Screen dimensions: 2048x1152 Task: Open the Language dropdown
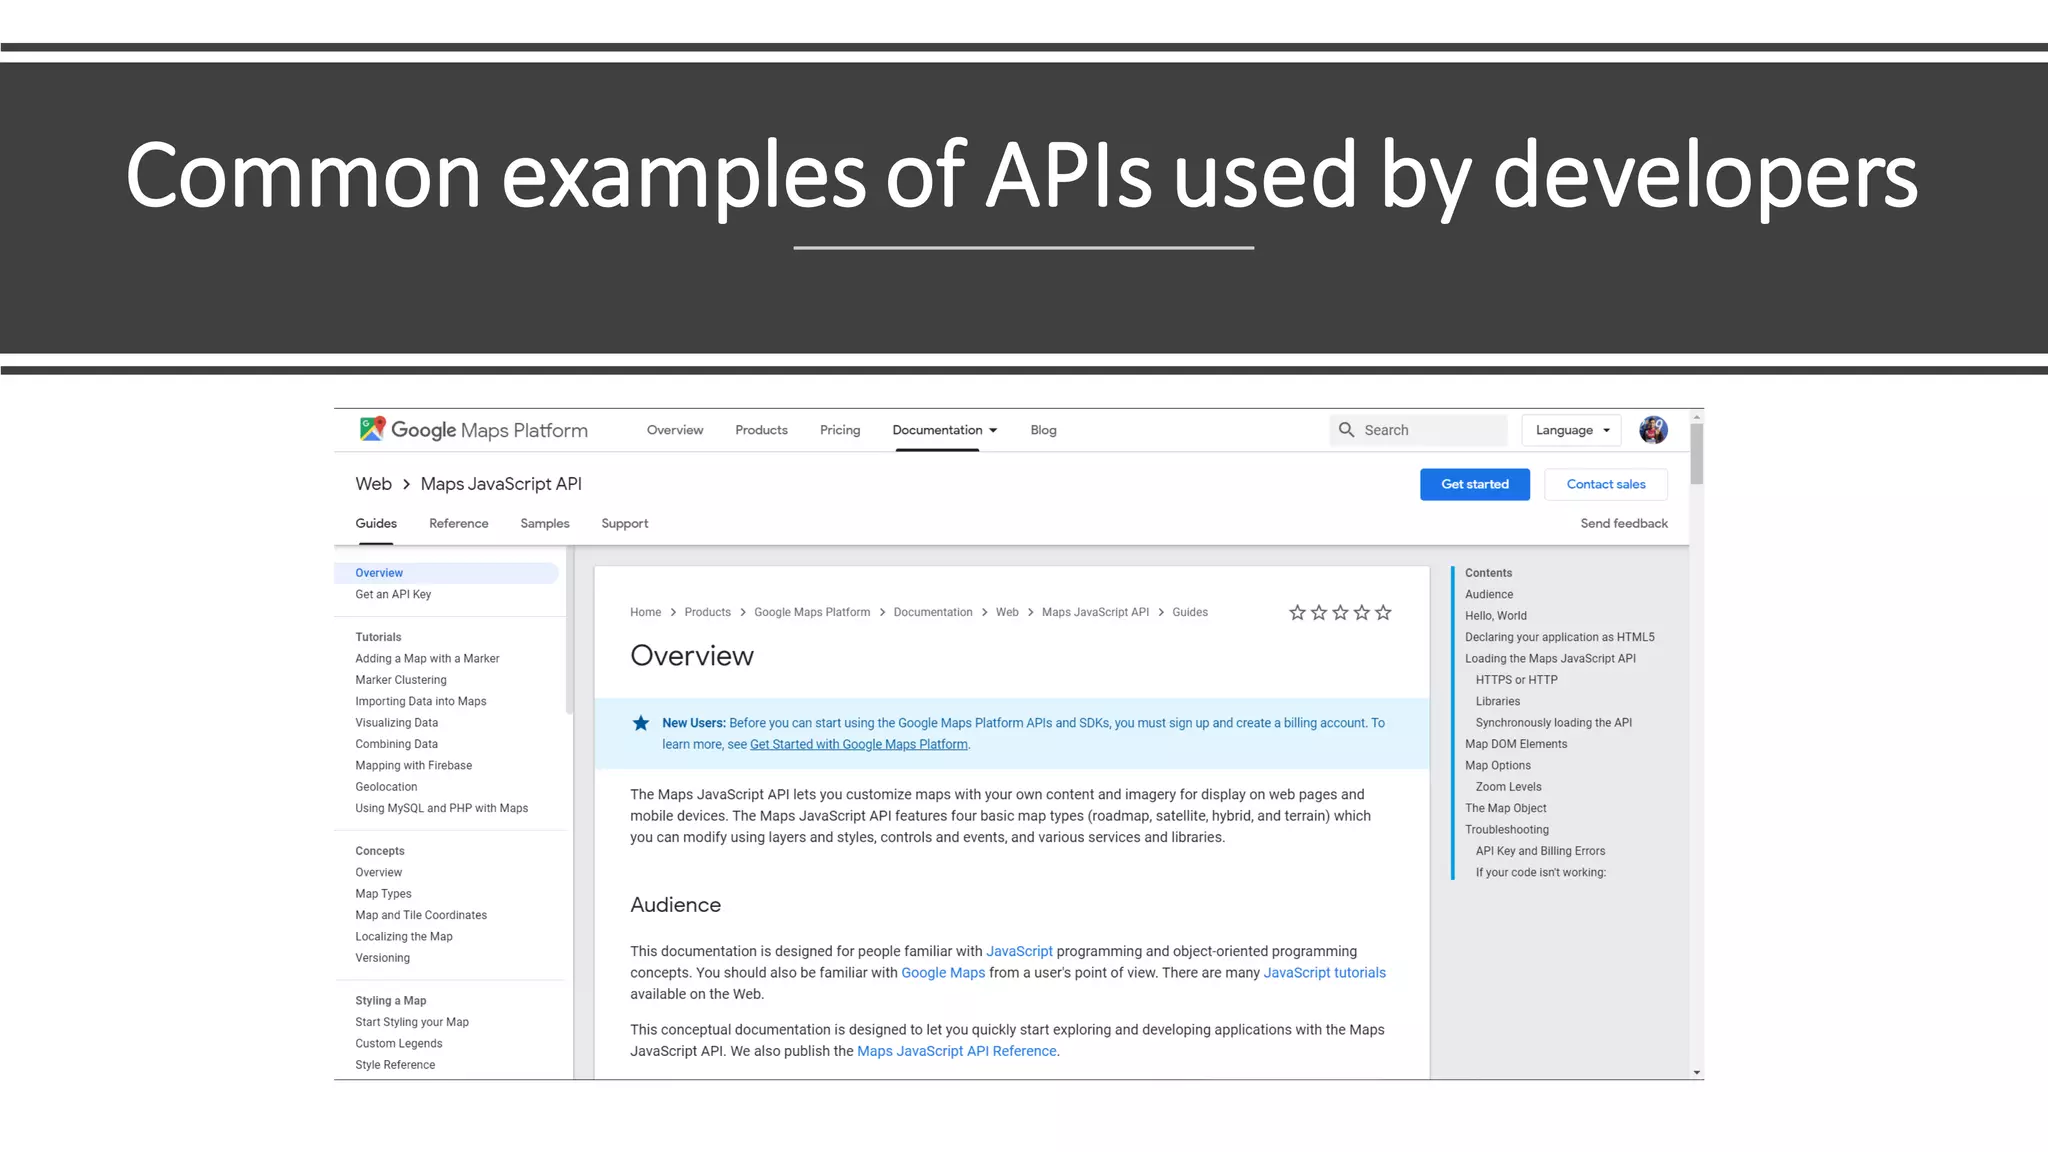click(1572, 430)
